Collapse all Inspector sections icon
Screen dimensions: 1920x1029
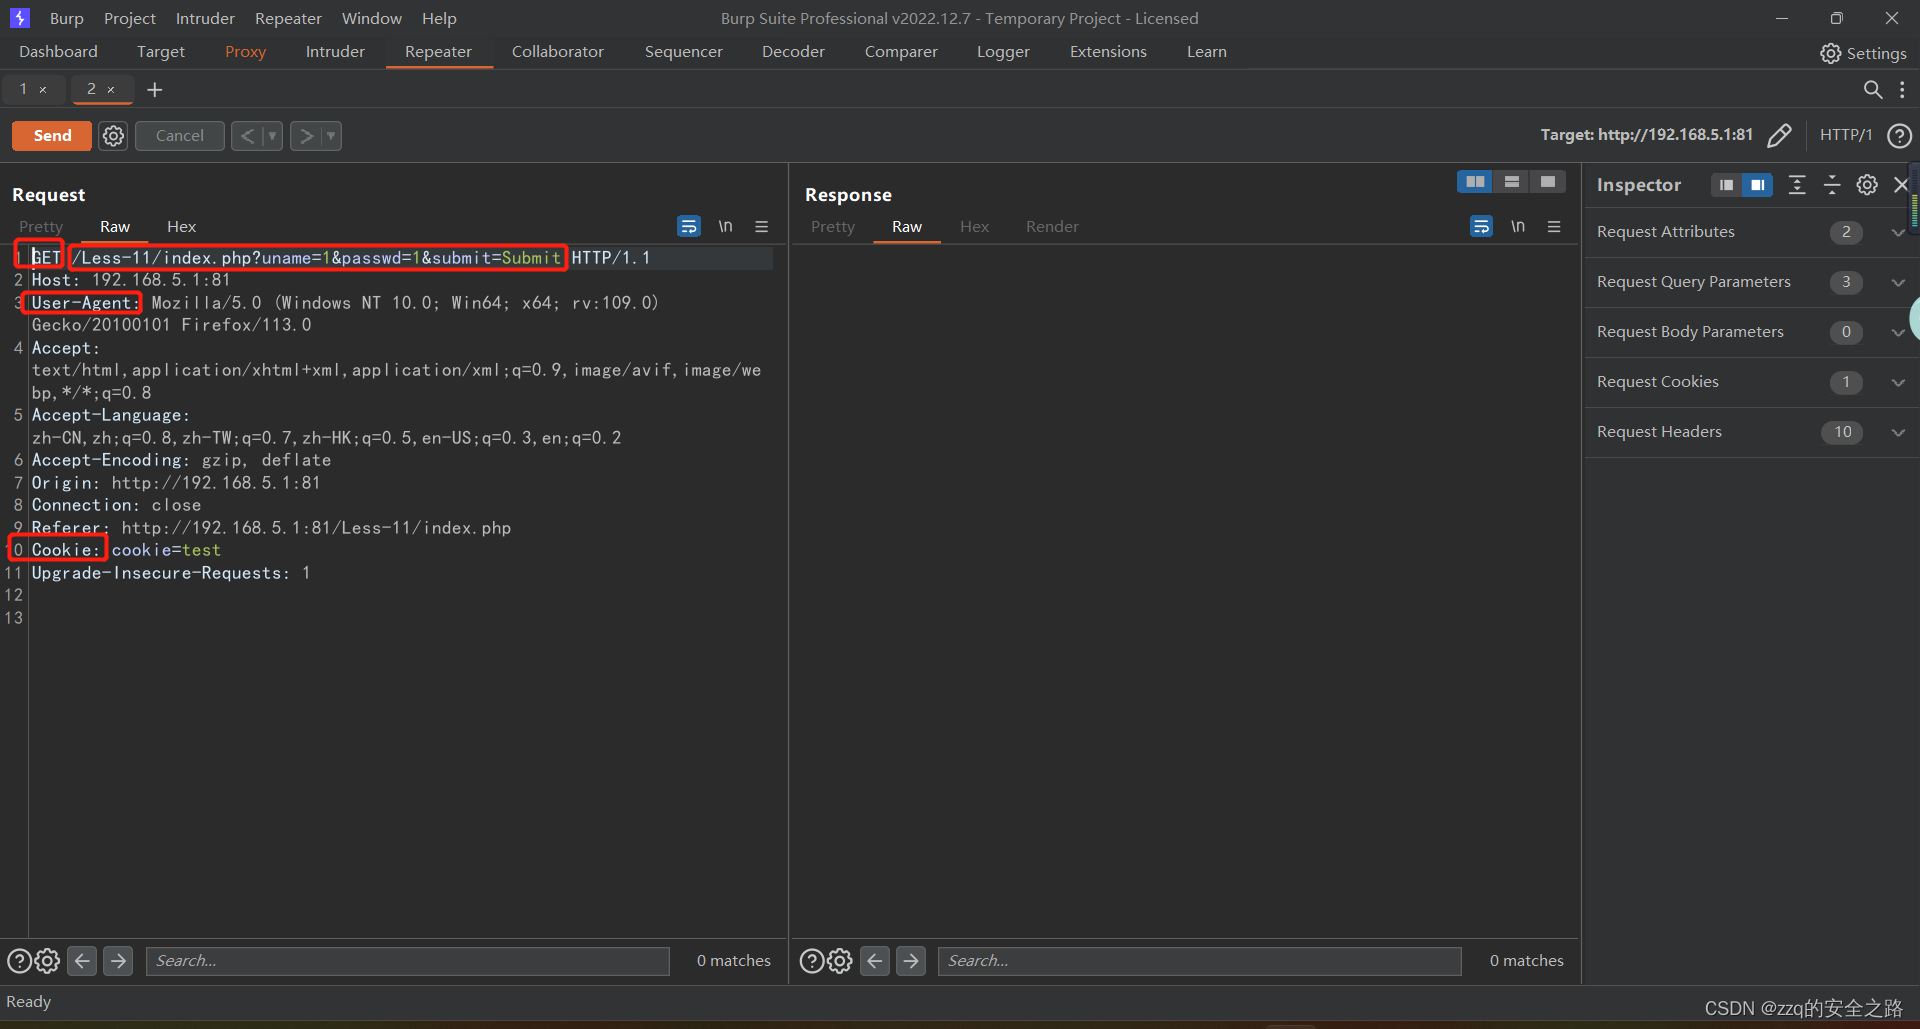coord(1832,185)
